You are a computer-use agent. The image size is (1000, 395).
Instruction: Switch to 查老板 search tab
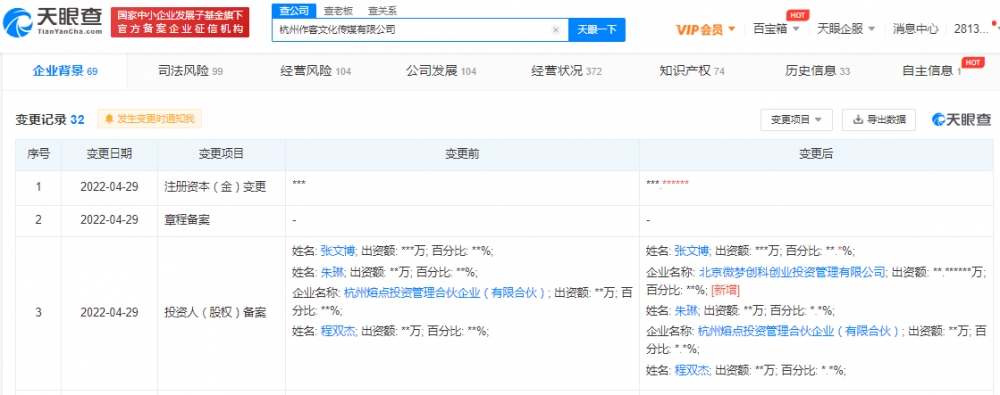(337, 10)
